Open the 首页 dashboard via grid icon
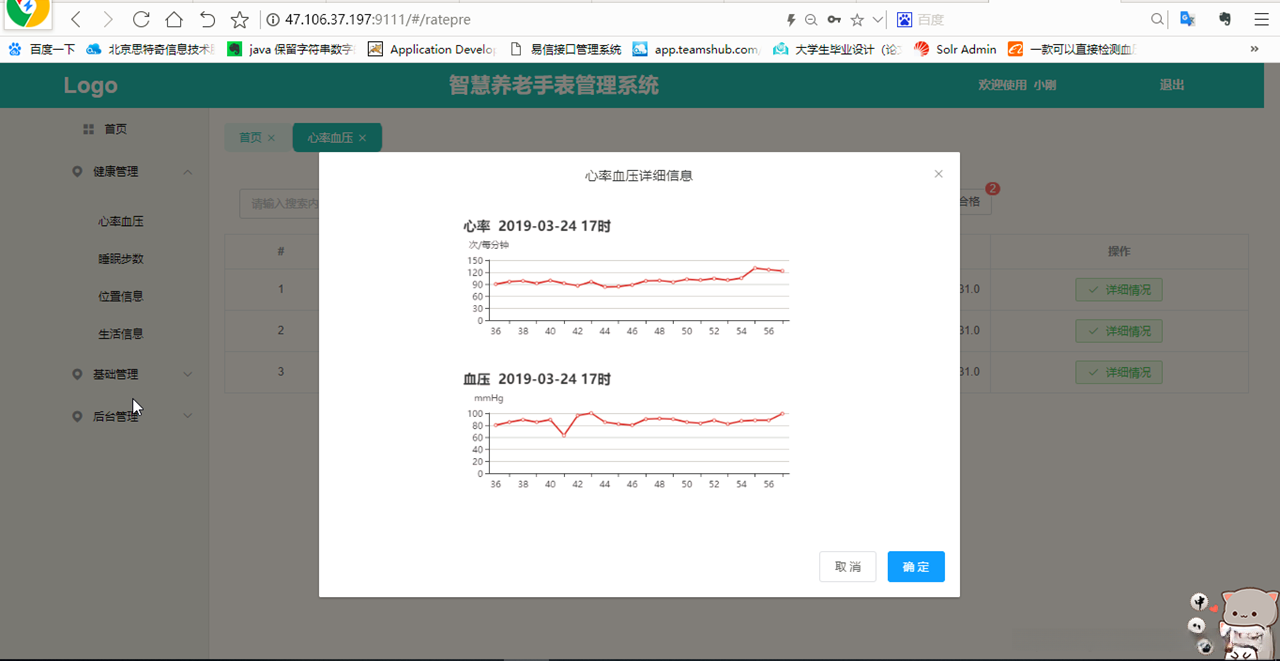The image size is (1280, 661). (88, 128)
